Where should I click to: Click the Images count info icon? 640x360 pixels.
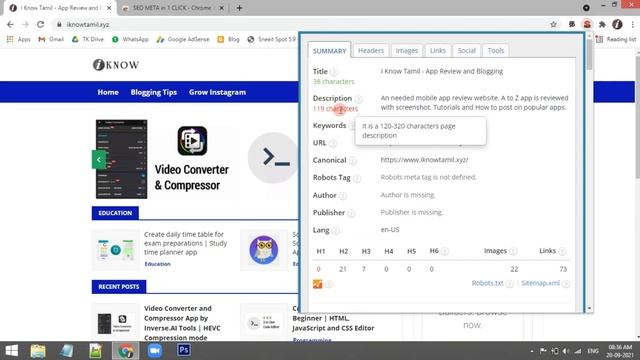(x=513, y=251)
